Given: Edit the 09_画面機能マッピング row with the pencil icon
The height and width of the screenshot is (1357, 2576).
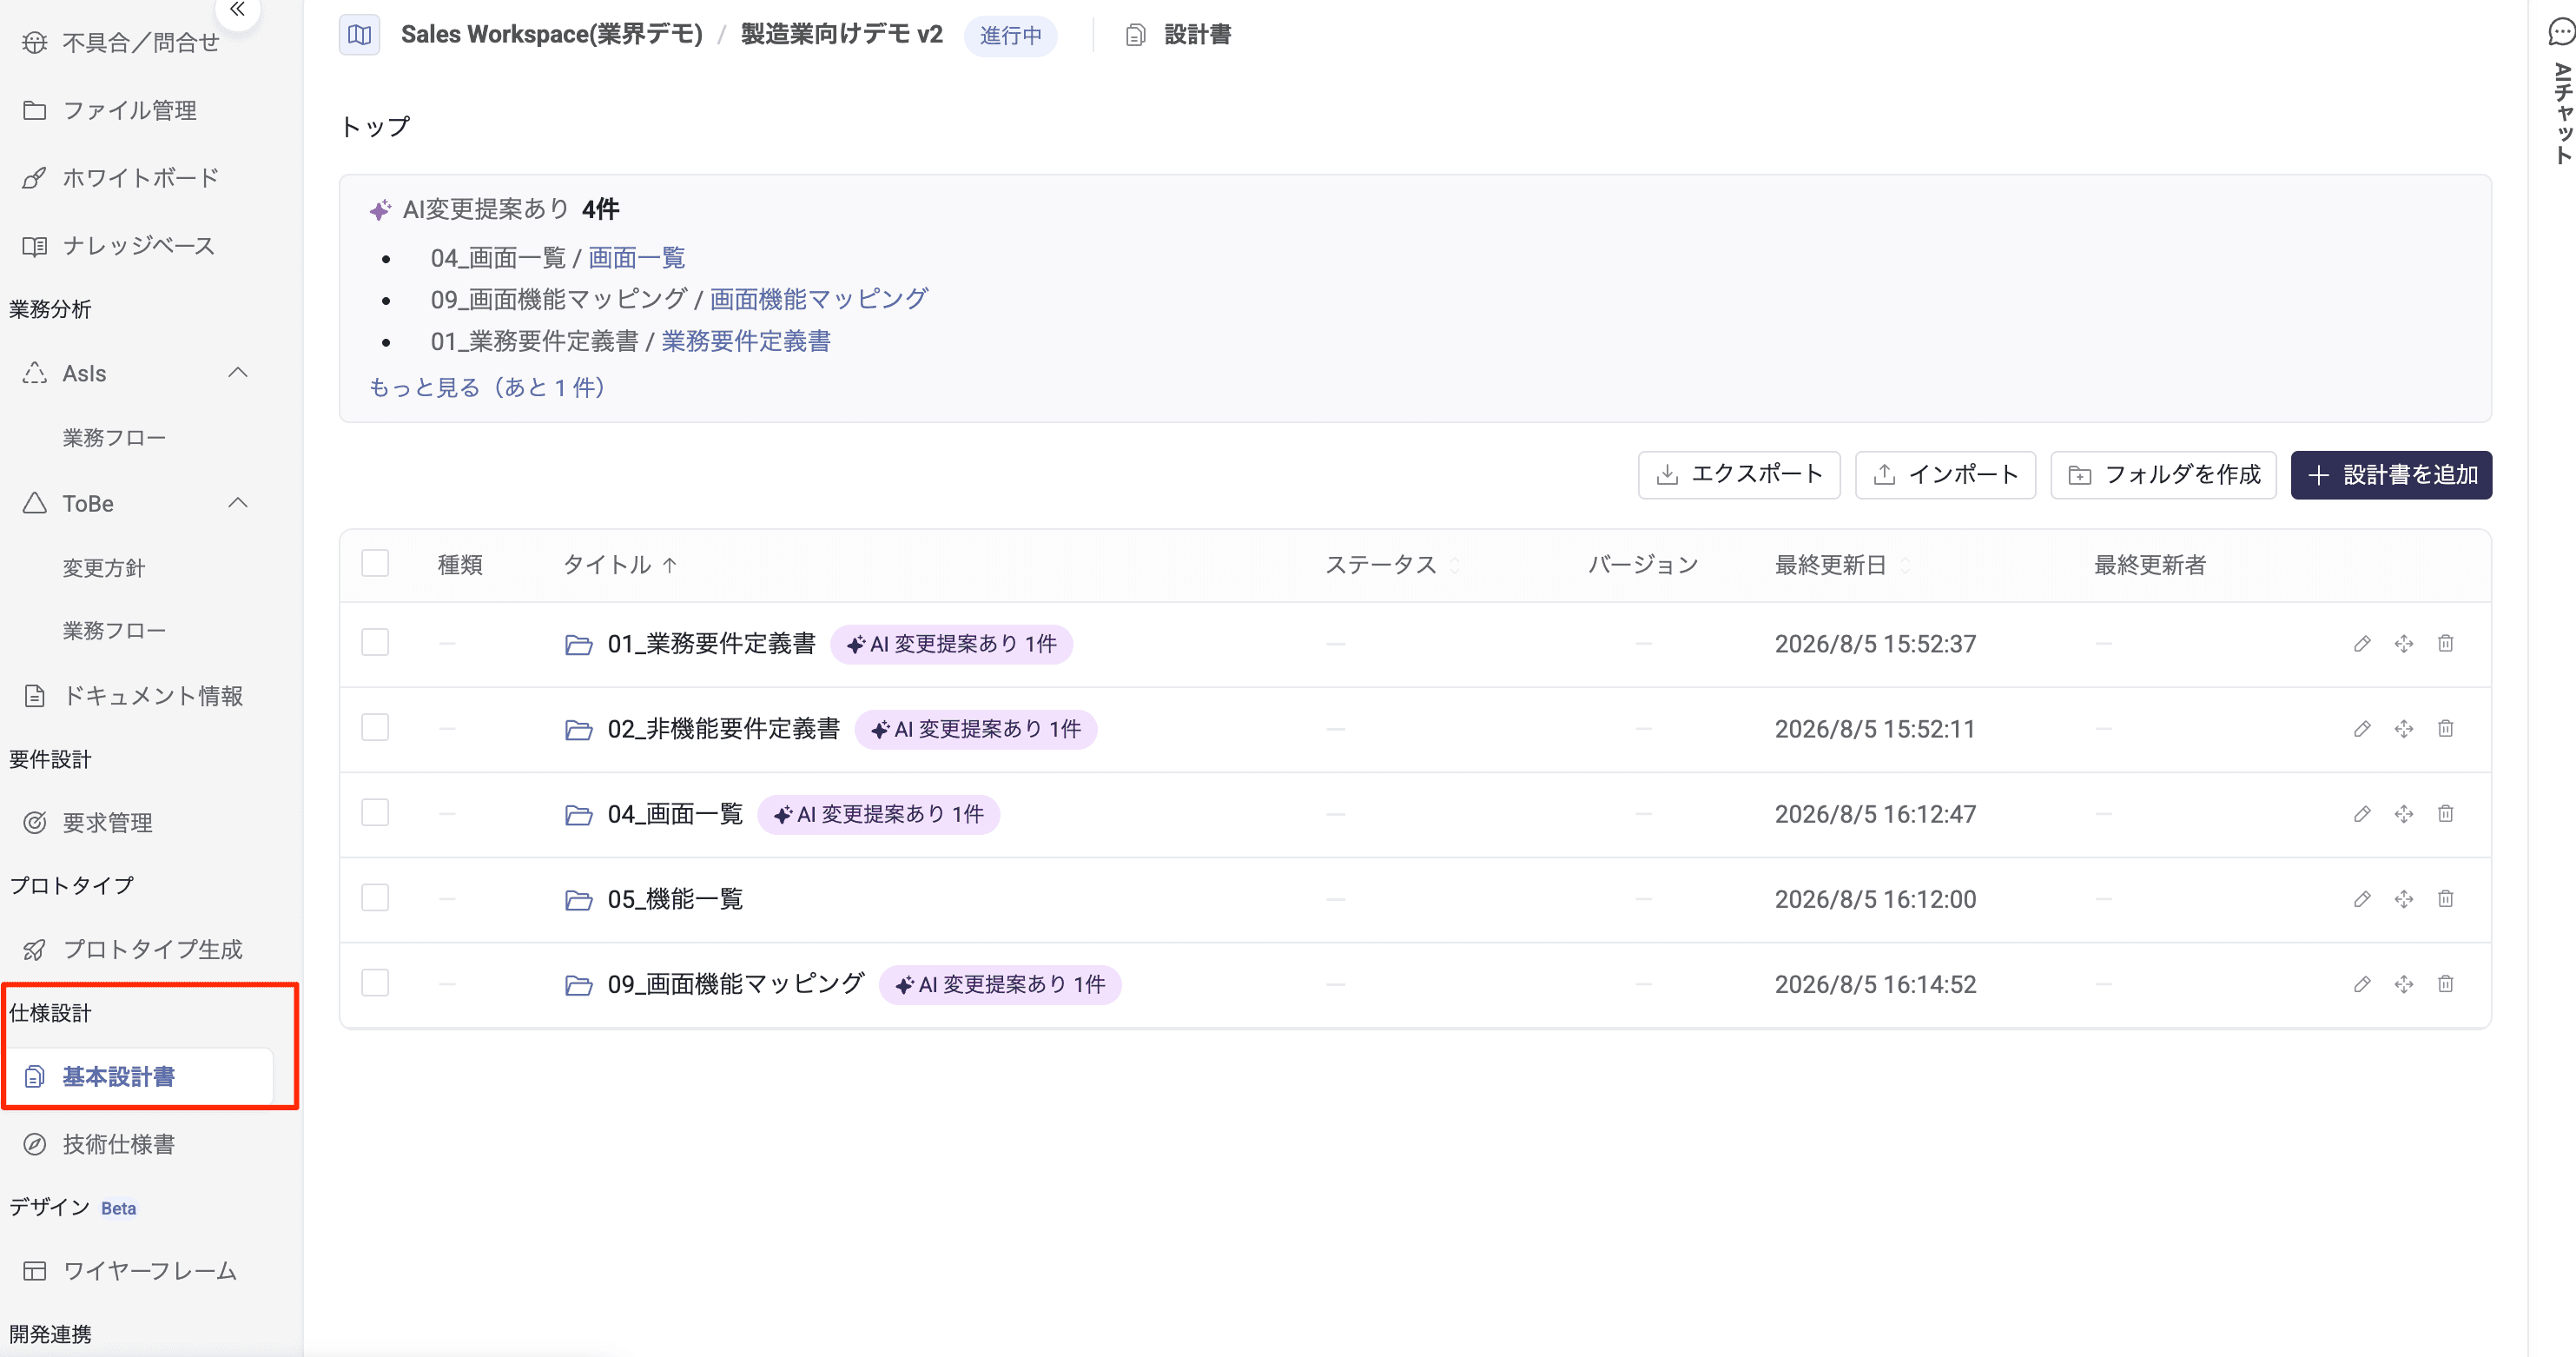Looking at the screenshot, I should coord(2362,984).
